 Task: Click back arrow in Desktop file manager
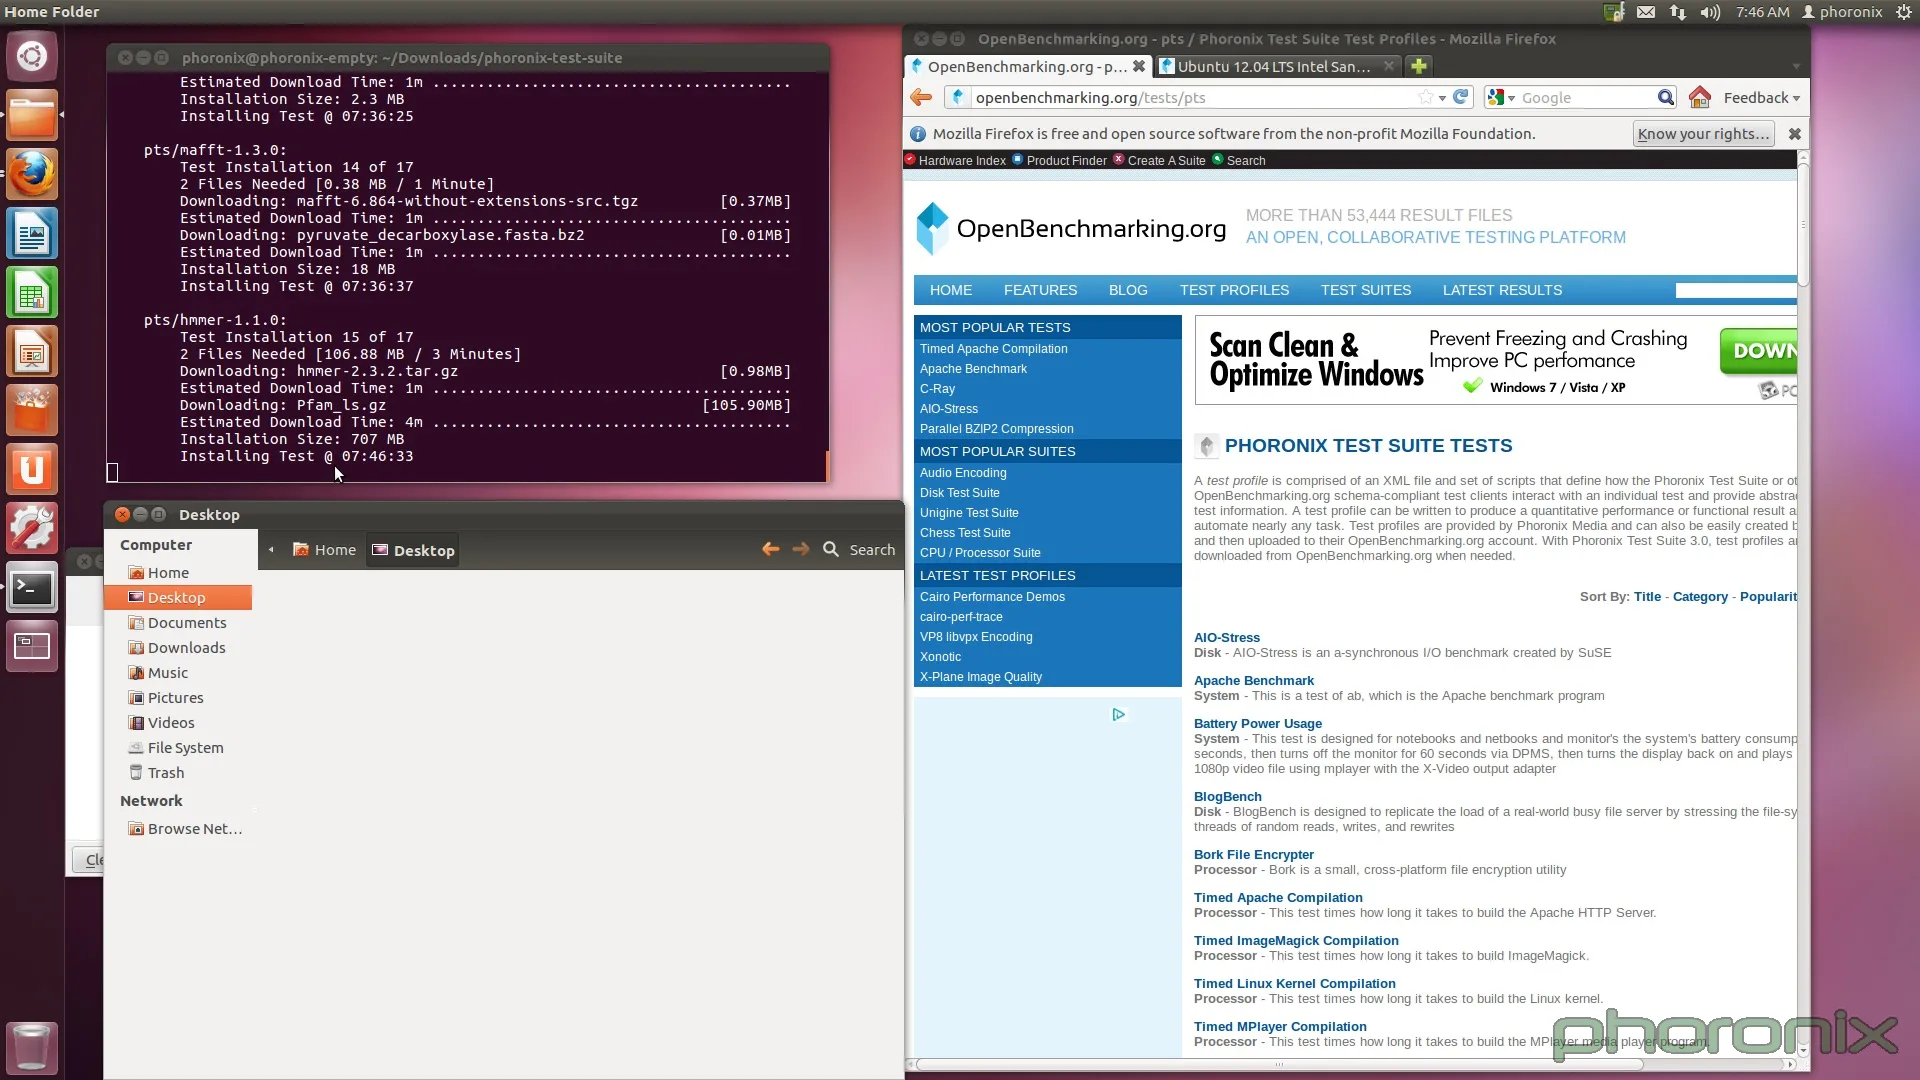pyautogui.click(x=770, y=549)
